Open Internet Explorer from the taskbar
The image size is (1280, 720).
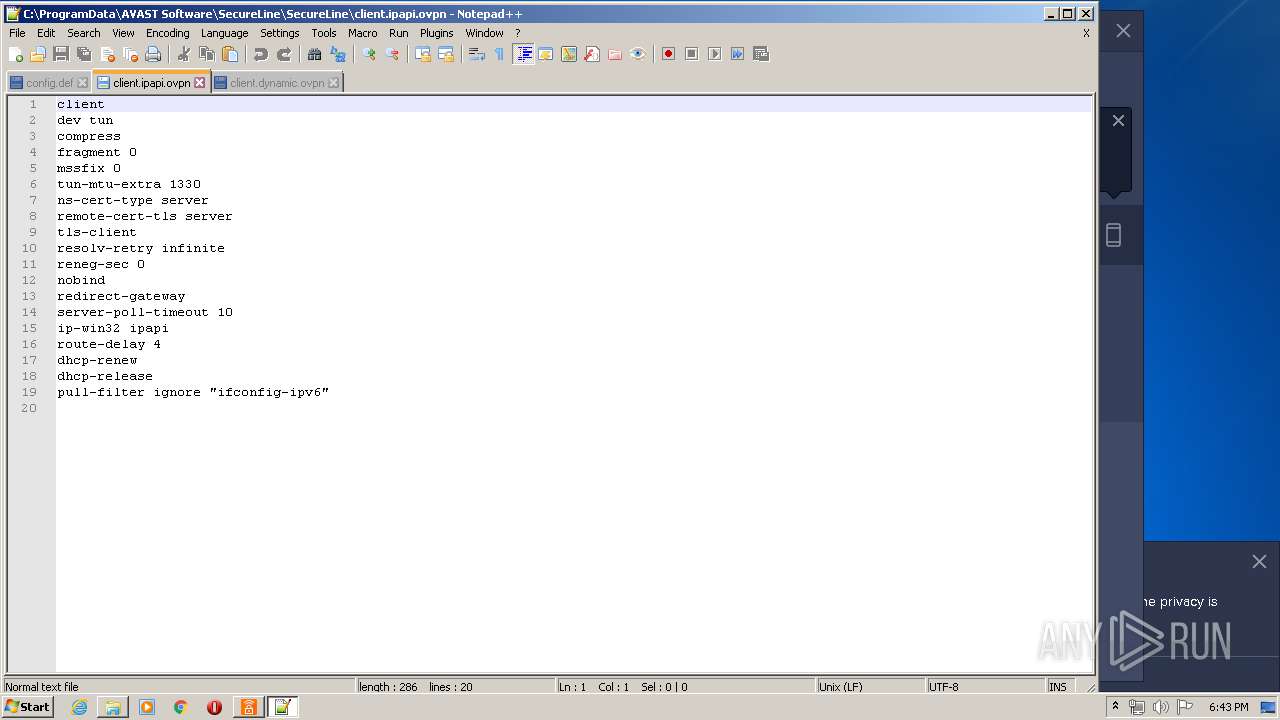click(x=79, y=707)
